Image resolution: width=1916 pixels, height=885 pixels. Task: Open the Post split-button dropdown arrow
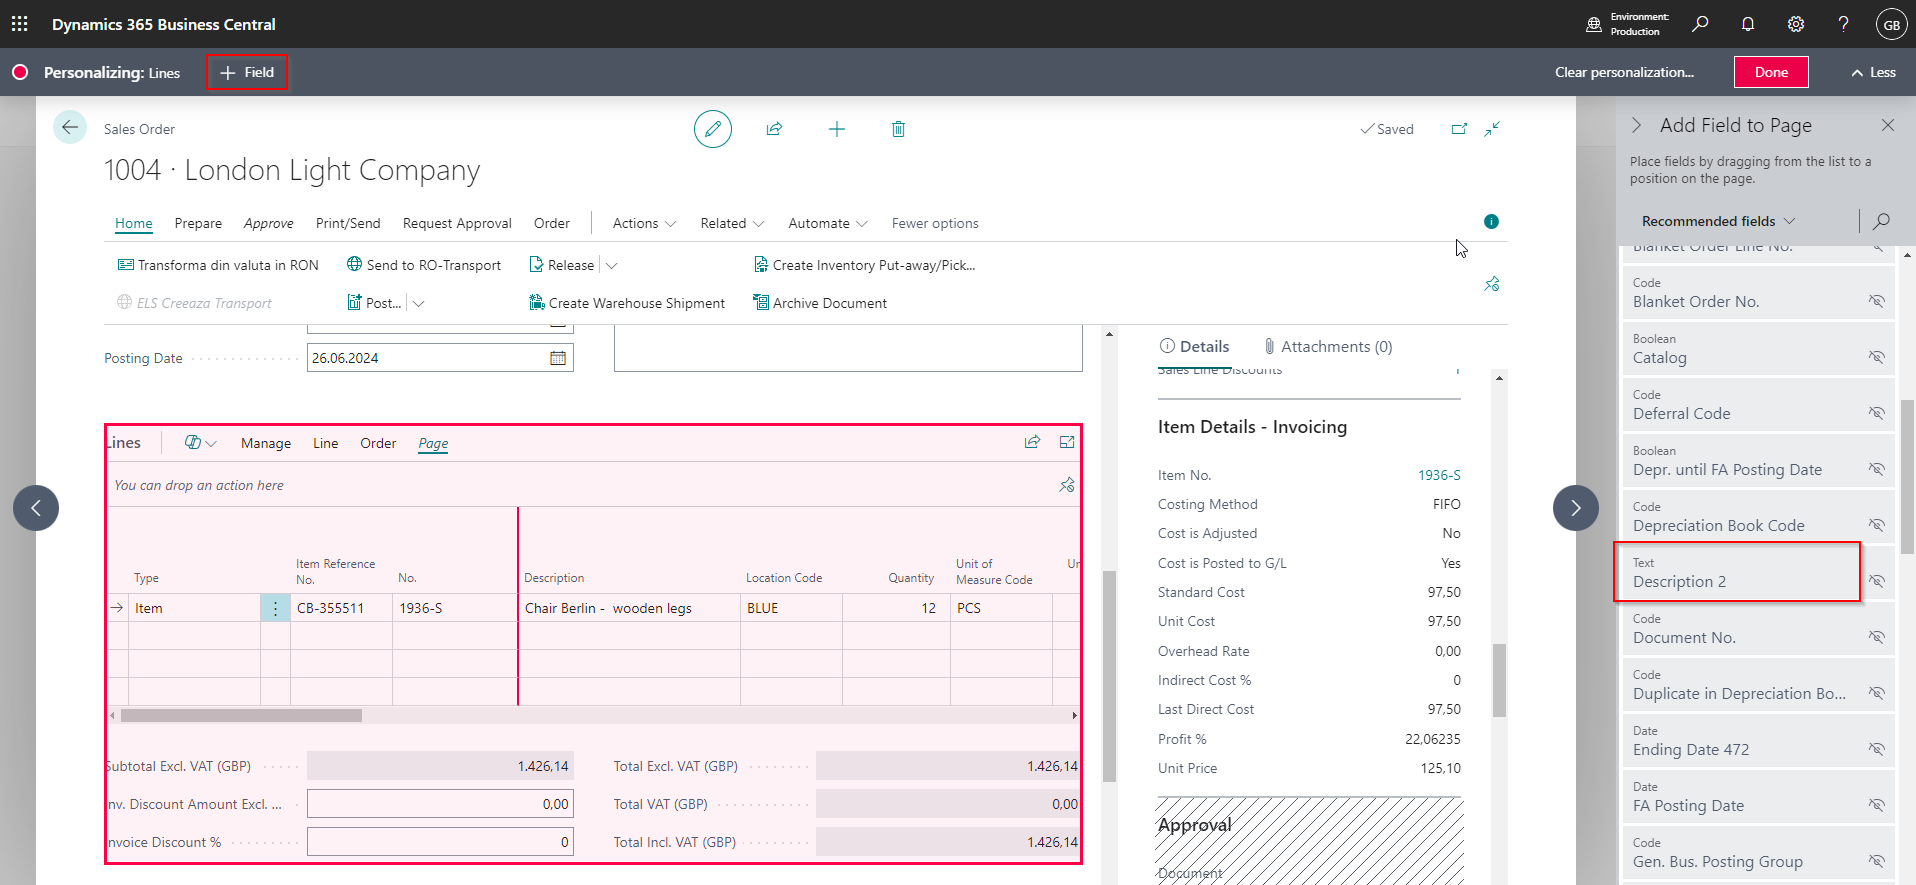[x=419, y=303]
